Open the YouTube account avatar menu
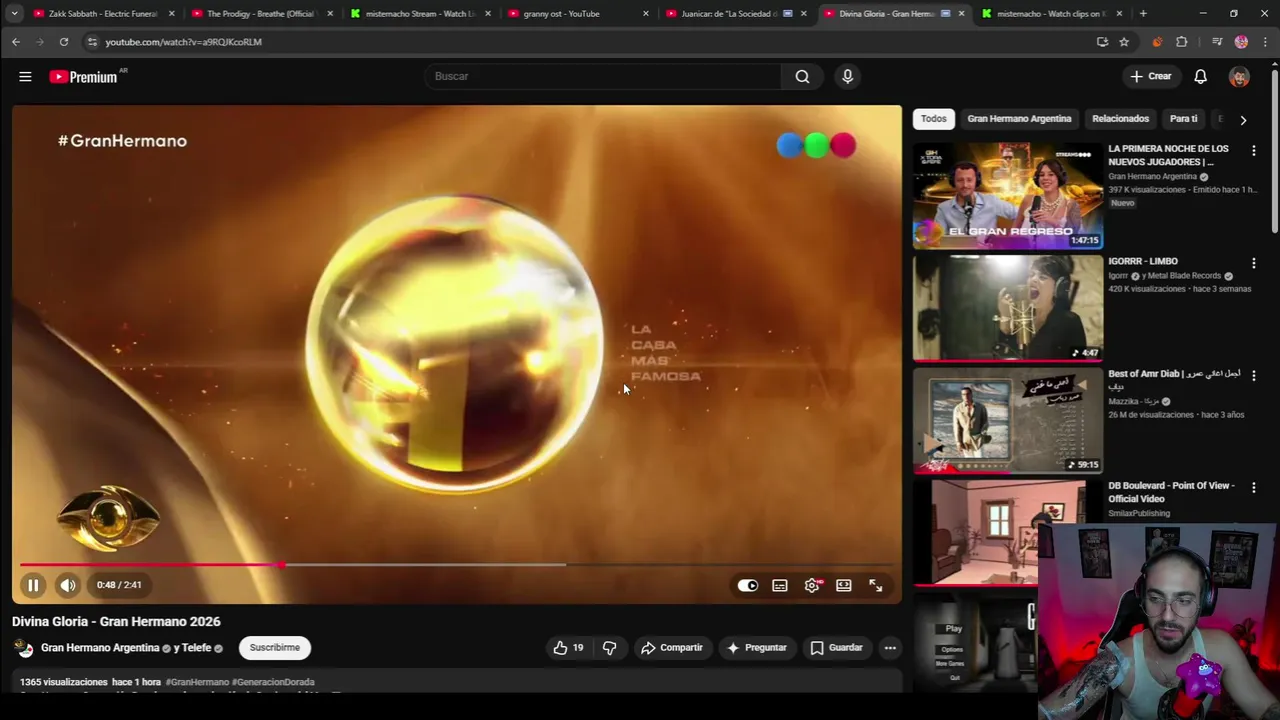The image size is (1280, 720). click(x=1239, y=76)
